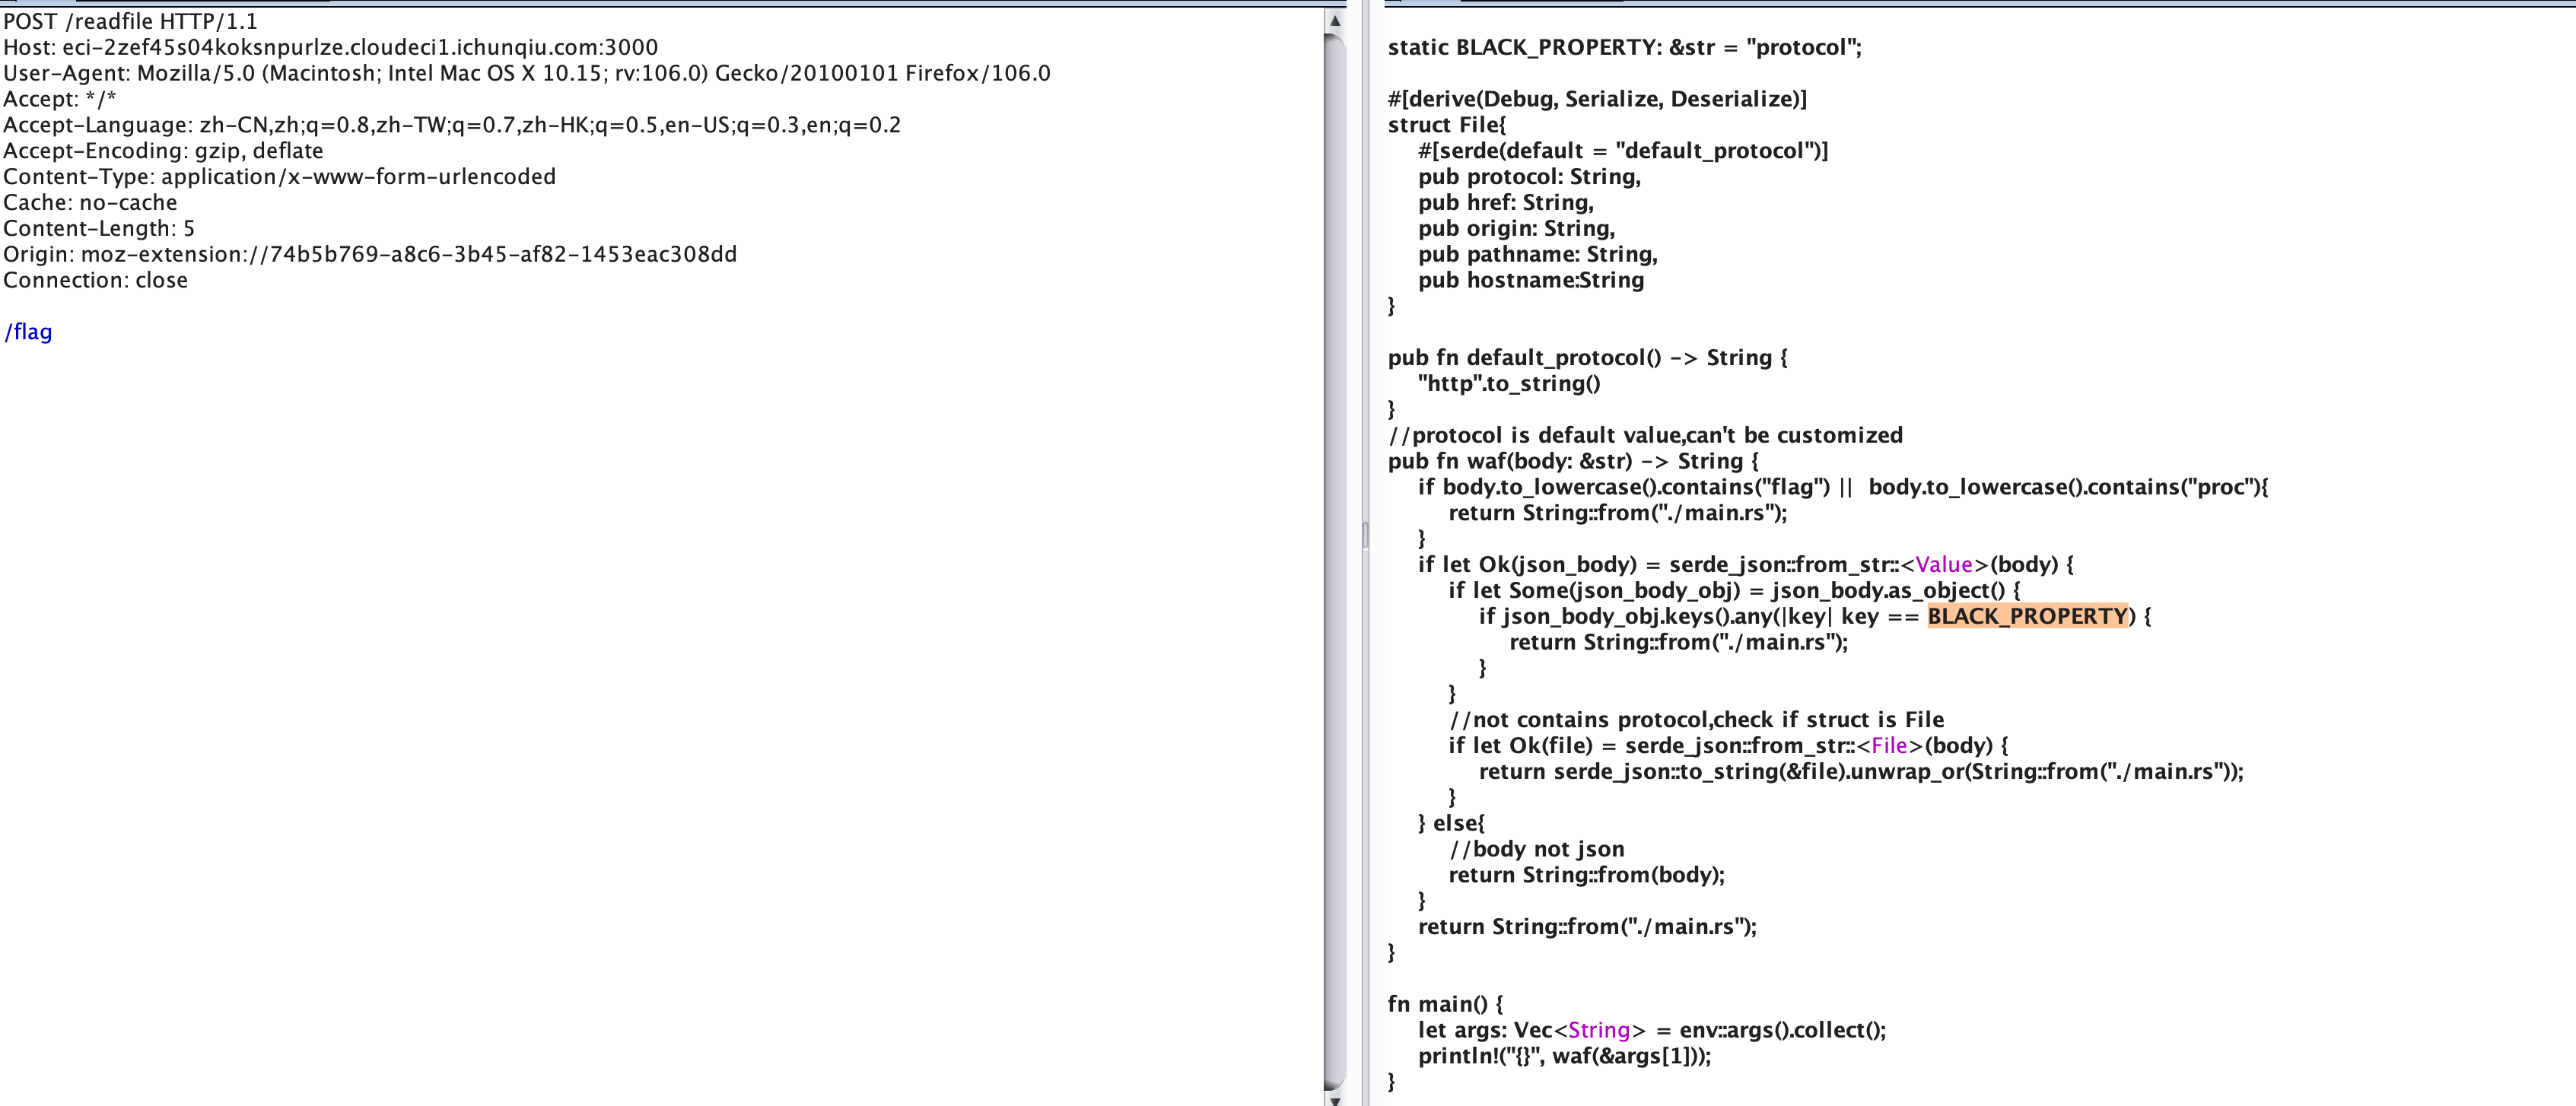Click the request pane vertical scrollbar thumb
Image resolution: width=2576 pixels, height=1106 pixels.
1334,560
